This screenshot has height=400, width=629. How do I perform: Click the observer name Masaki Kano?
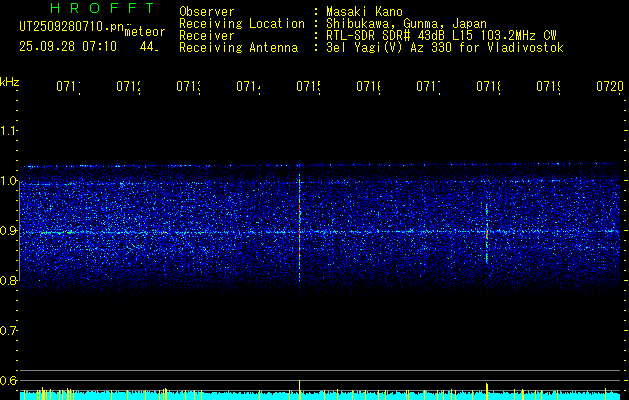tap(364, 11)
